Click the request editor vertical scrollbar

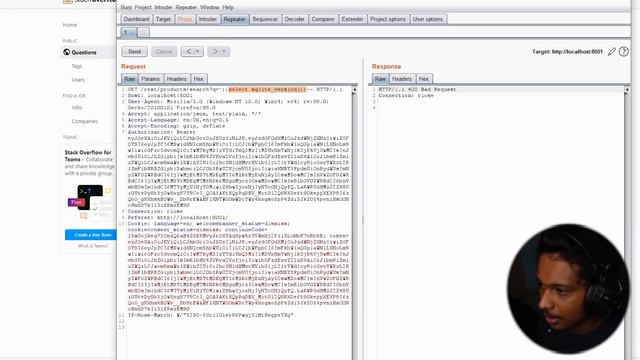[354, 222]
